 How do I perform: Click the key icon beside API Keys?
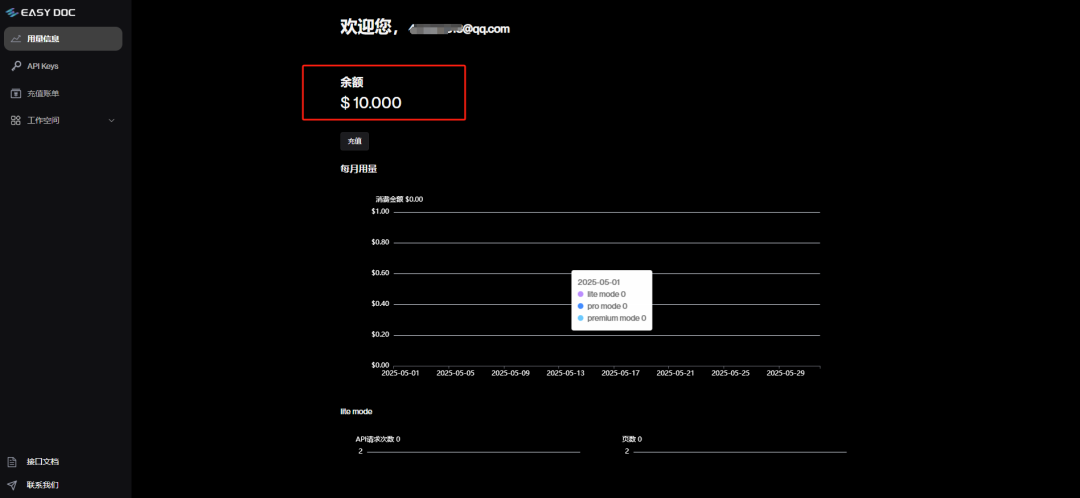pos(16,66)
